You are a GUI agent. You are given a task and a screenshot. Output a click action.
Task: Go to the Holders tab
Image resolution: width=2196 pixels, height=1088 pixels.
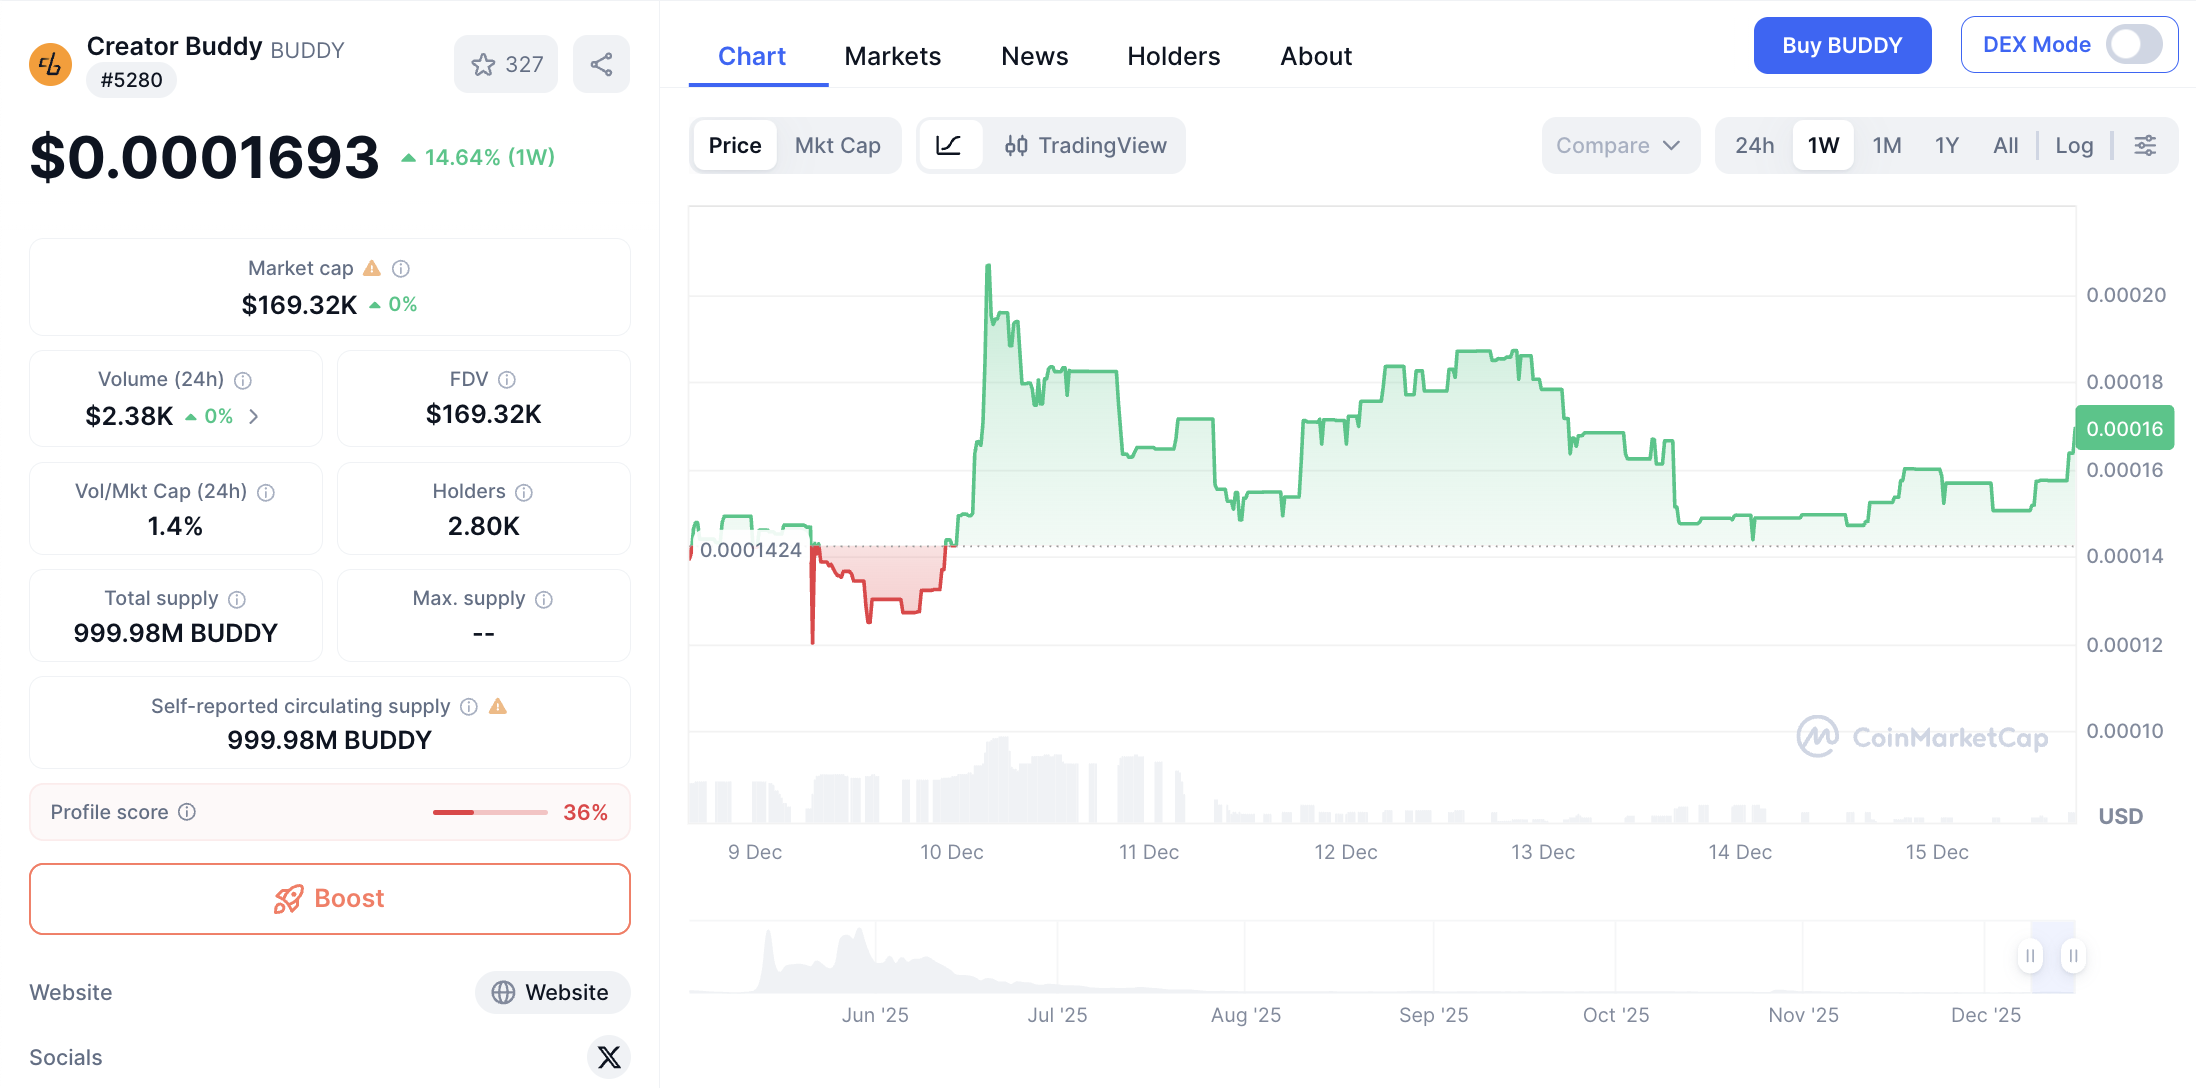[1173, 57]
